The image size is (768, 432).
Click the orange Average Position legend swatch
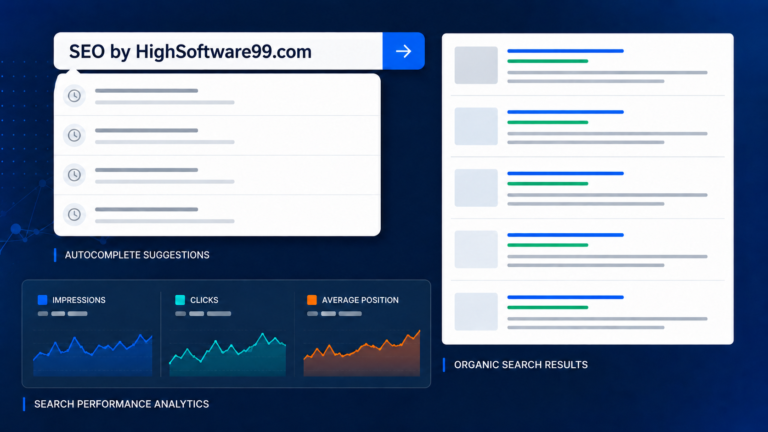[312, 300]
